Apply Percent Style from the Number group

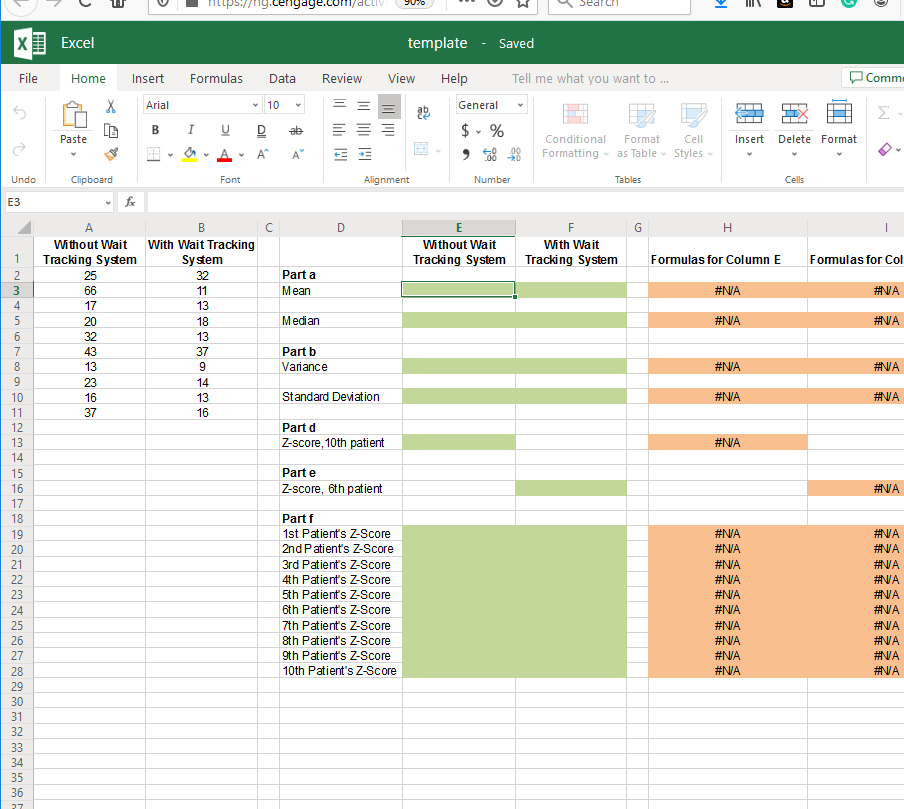[495, 130]
